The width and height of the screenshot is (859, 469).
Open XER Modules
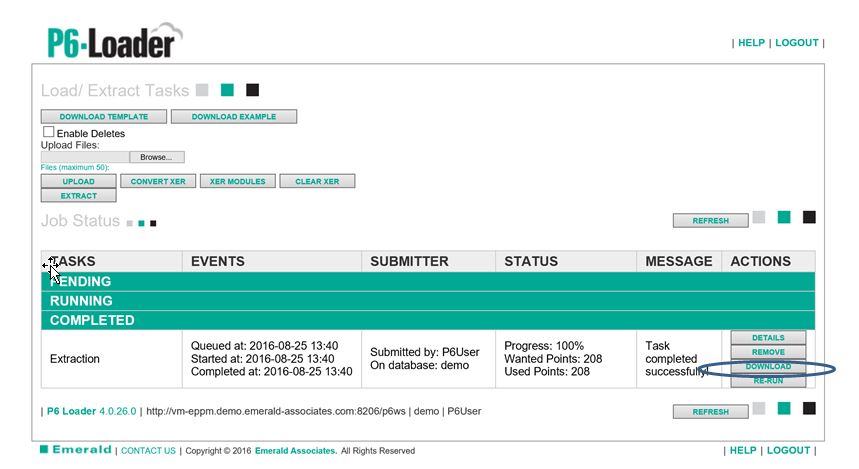[x=237, y=182]
